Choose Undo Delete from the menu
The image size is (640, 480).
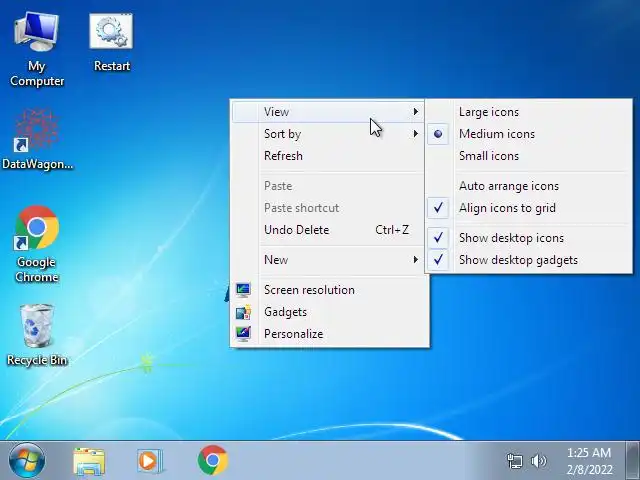point(329,230)
